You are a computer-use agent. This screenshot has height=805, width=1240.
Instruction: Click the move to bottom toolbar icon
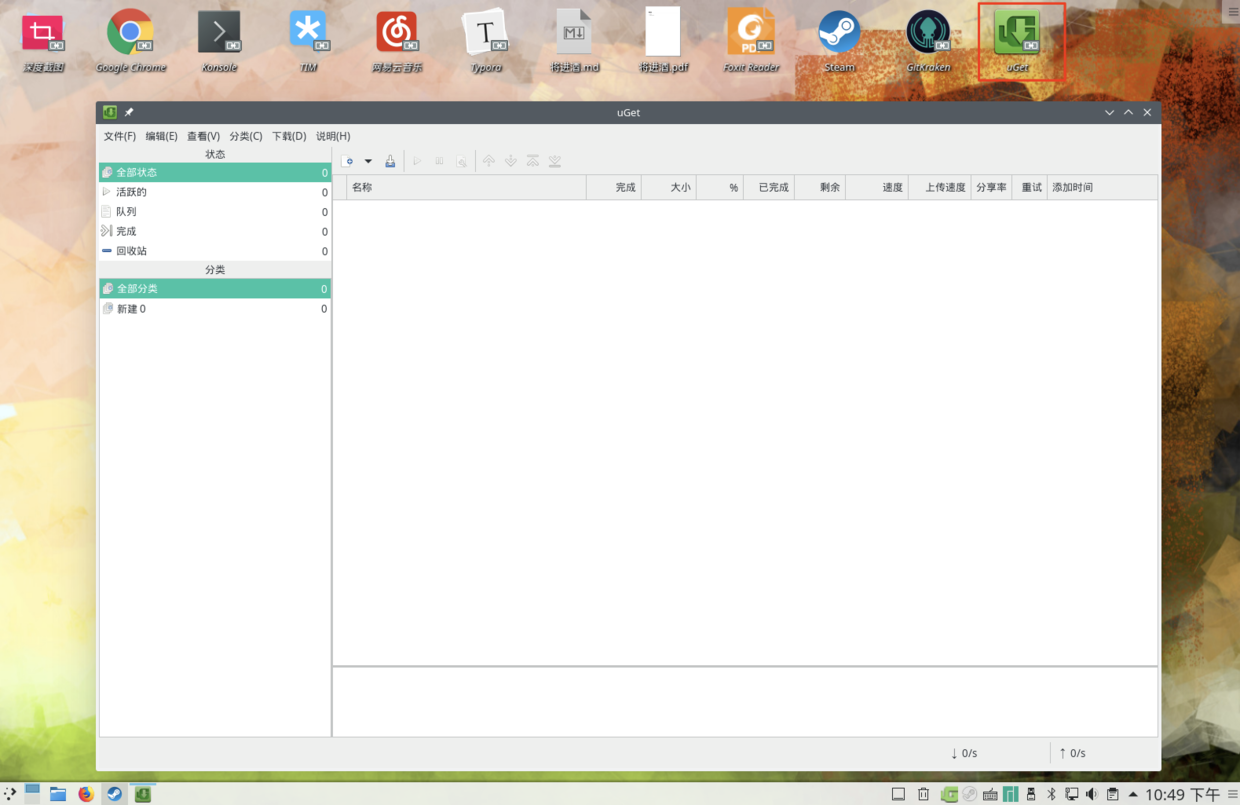555,161
